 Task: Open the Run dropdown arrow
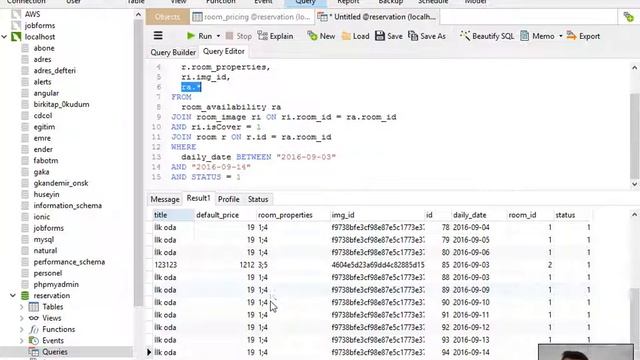tap(218, 36)
